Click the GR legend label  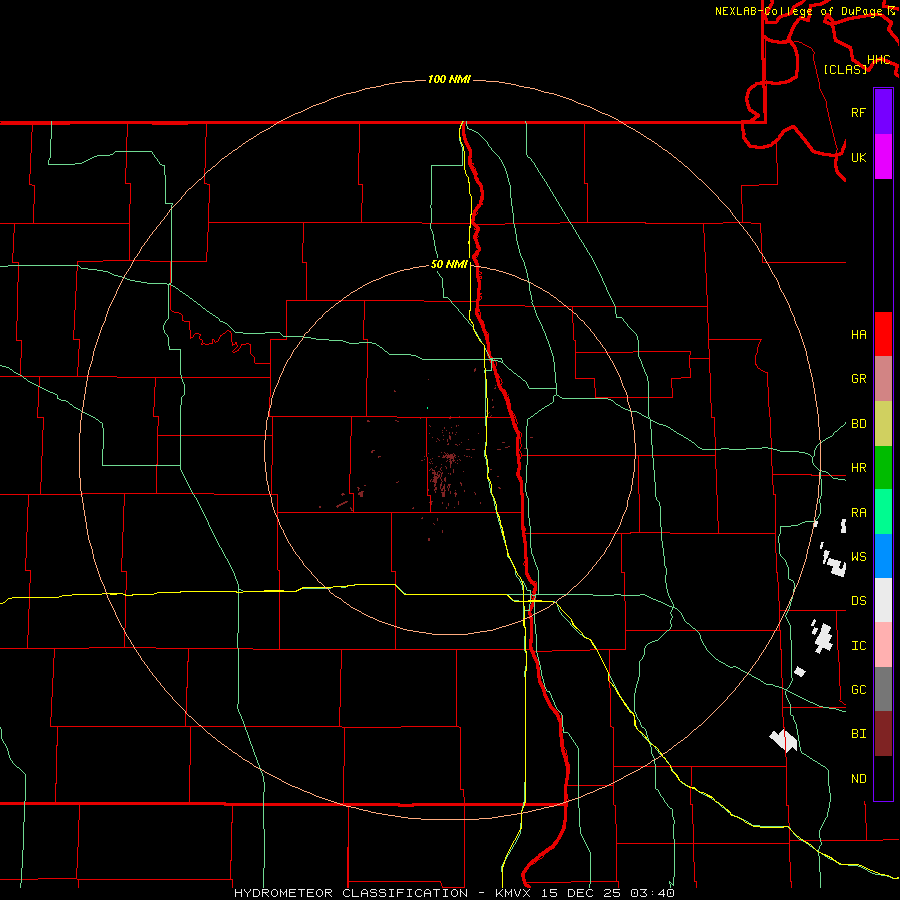pyautogui.click(x=859, y=379)
